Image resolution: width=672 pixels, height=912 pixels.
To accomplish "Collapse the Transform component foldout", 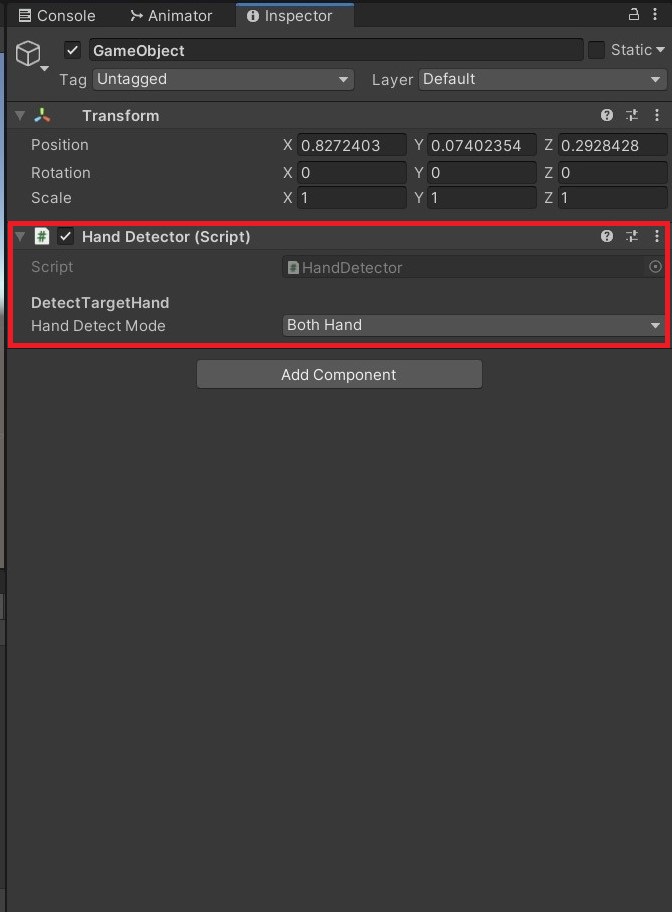I will pyautogui.click(x=20, y=116).
